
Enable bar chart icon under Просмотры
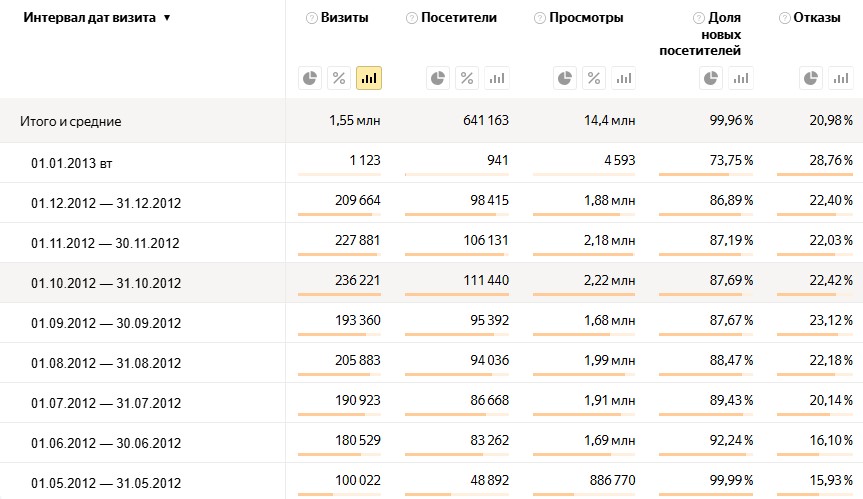tap(624, 78)
